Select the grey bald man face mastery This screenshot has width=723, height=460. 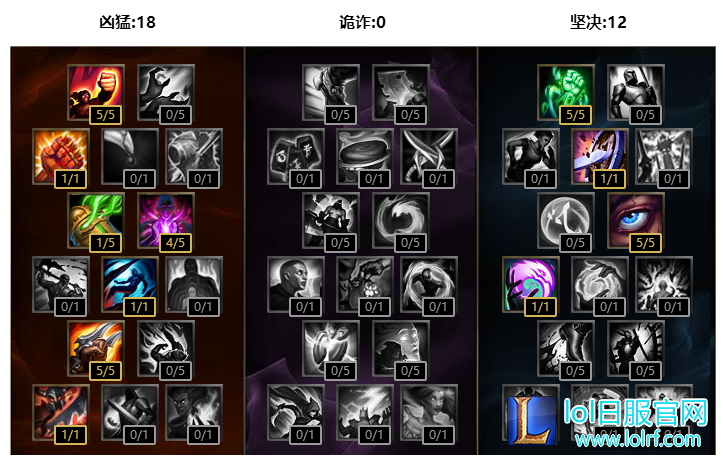[296, 285]
